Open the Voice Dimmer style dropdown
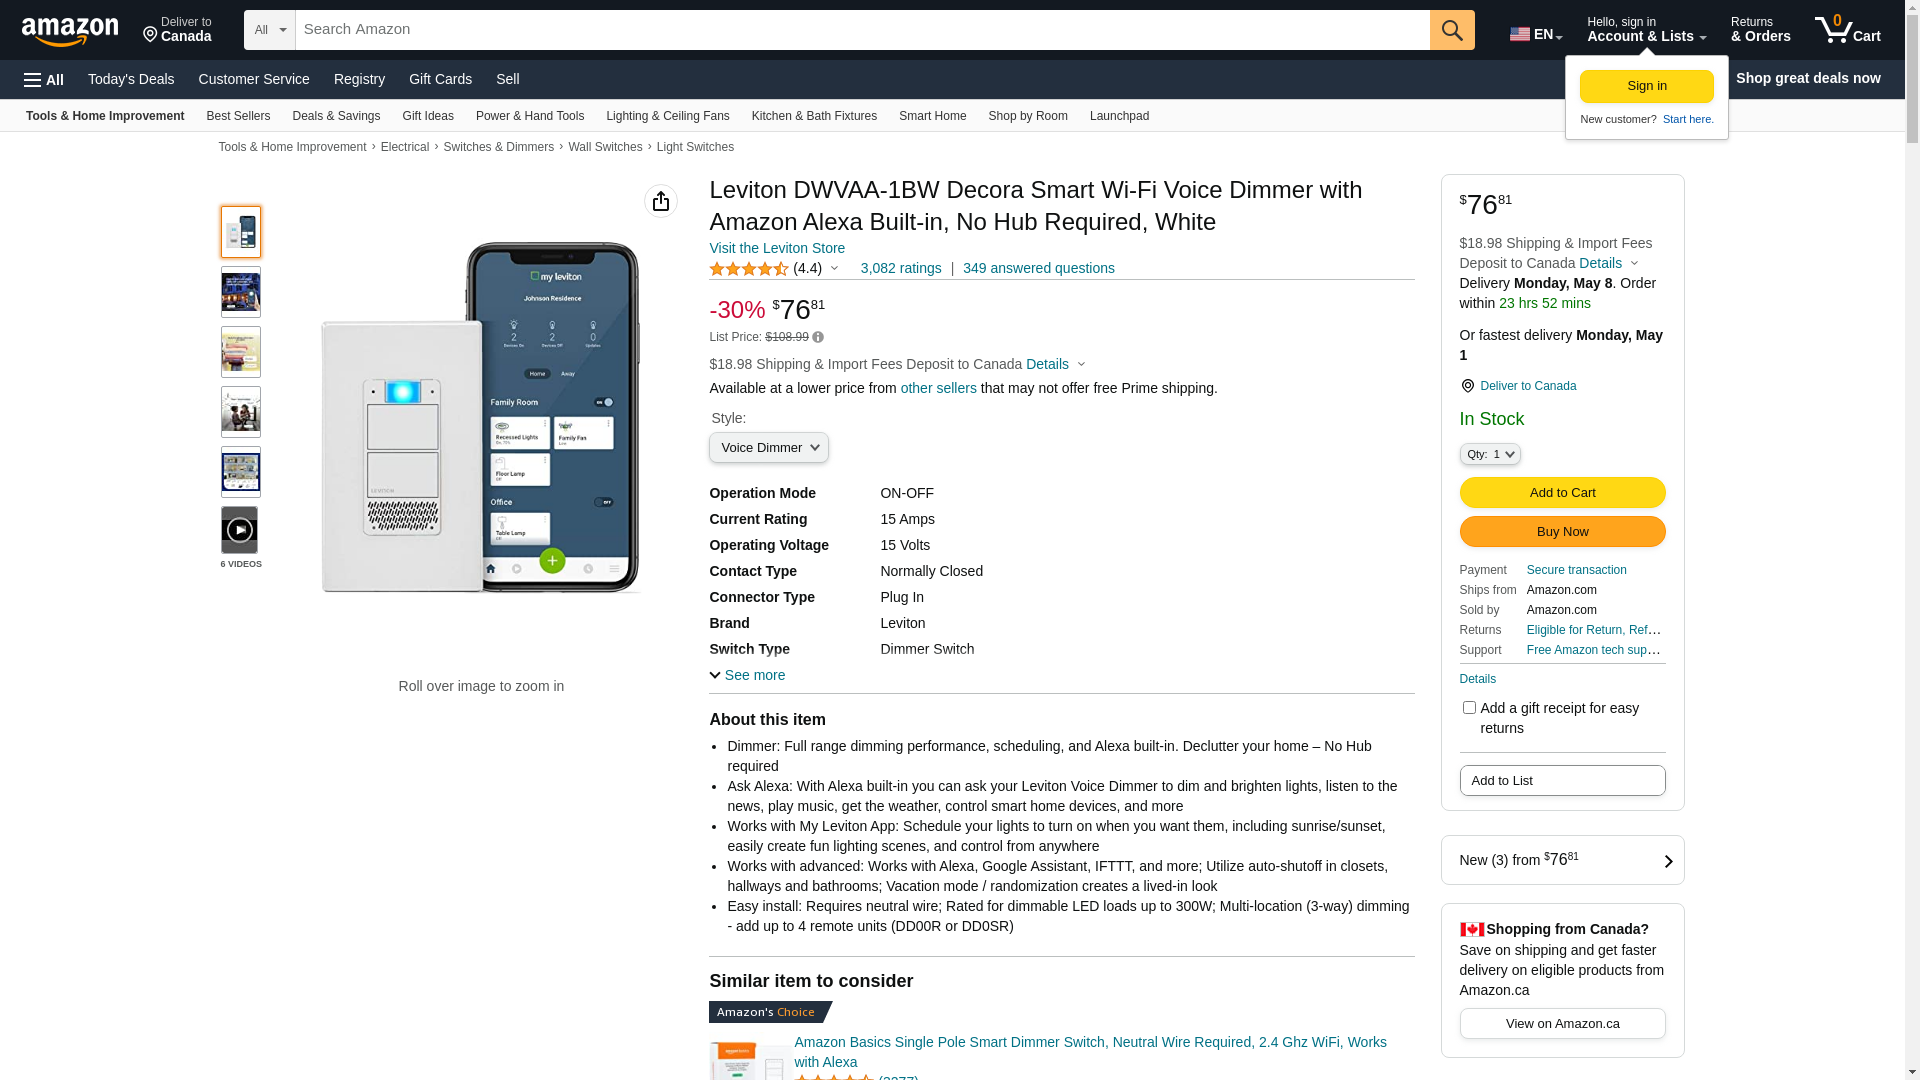 click(x=768, y=448)
